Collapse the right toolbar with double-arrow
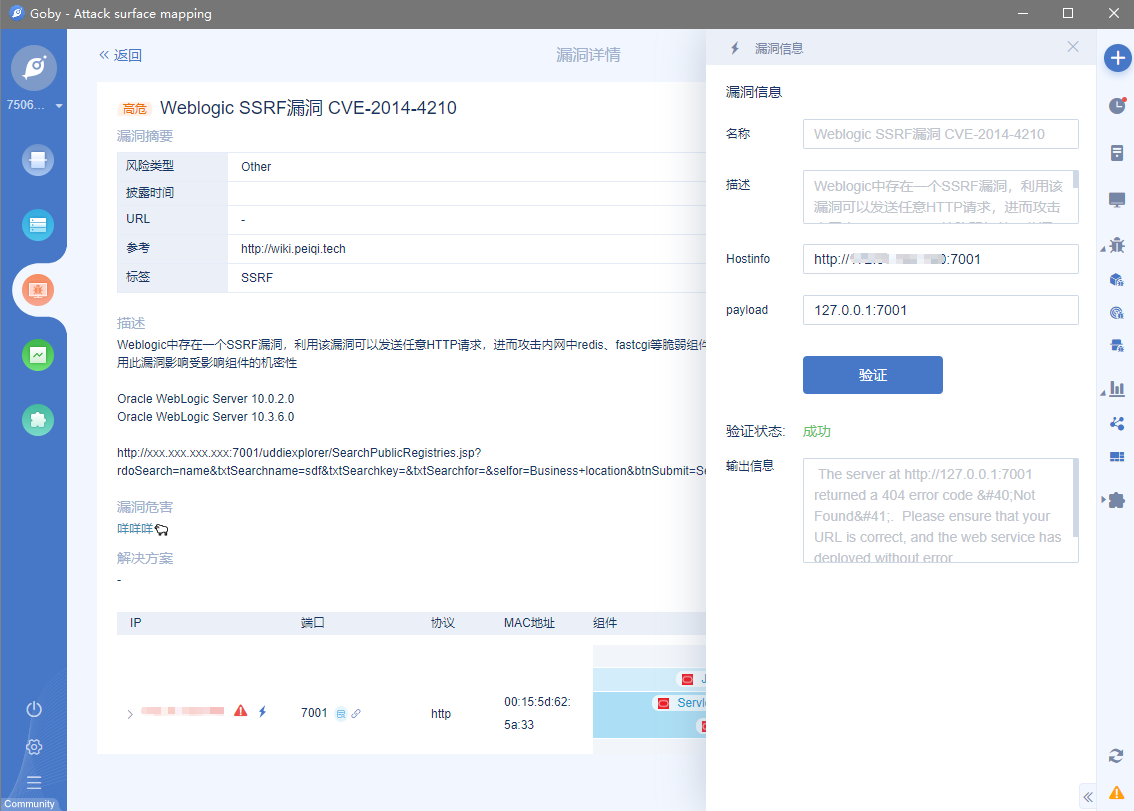 tap(1088, 796)
